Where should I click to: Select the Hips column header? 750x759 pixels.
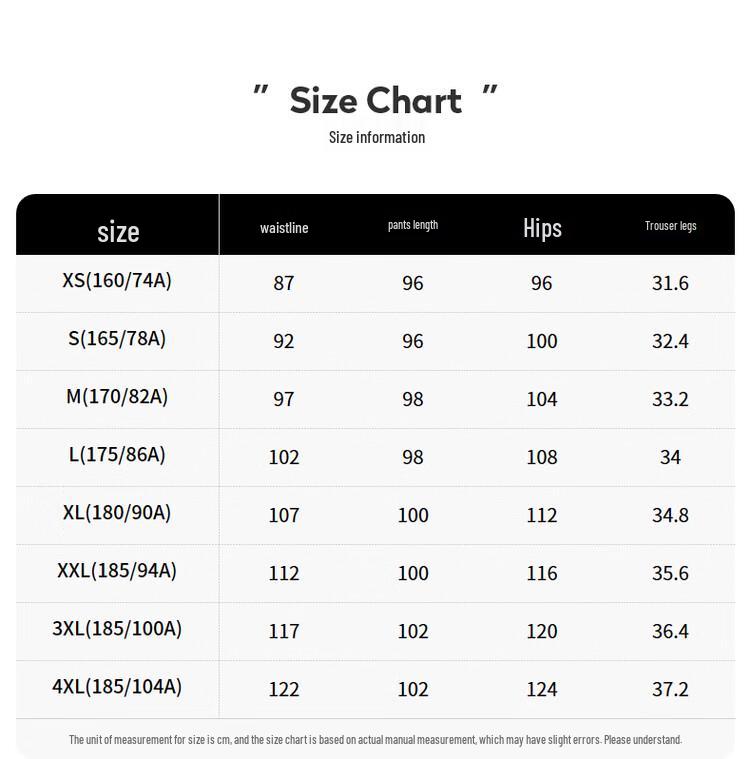(x=542, y=228)
